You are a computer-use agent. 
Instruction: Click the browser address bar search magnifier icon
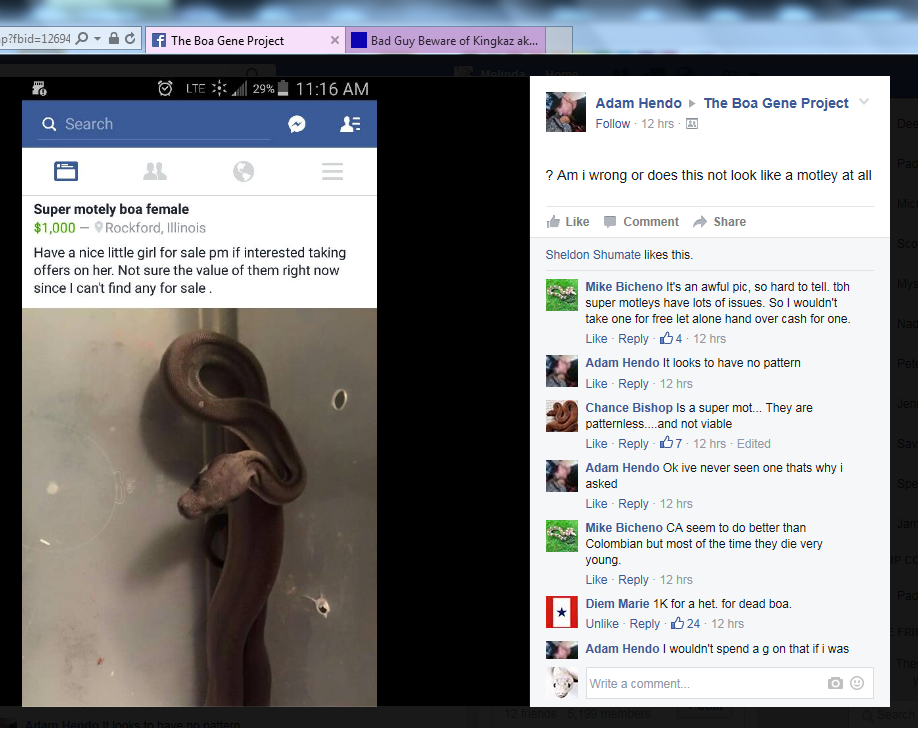tap(82, 39)
